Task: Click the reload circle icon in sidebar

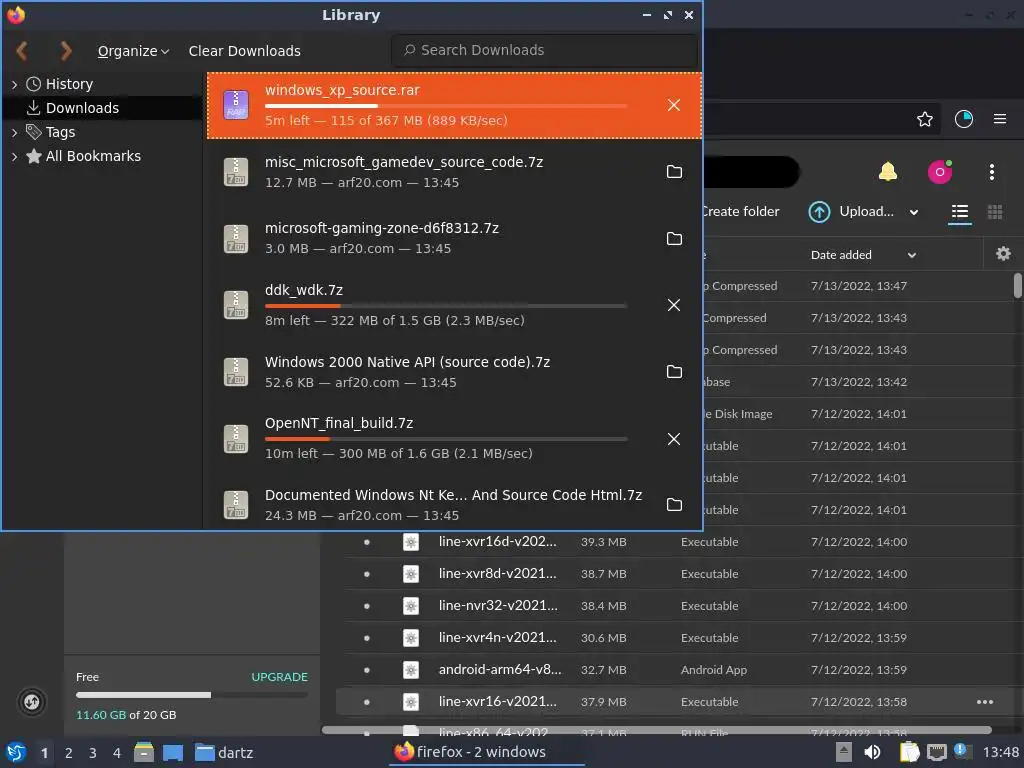Action: pyautogui.click(x=31, y=702)
